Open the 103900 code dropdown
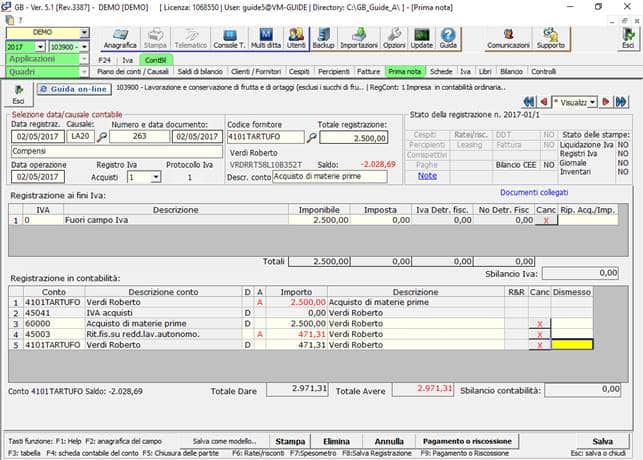This screenshot has height=460, width=643. 84,47
